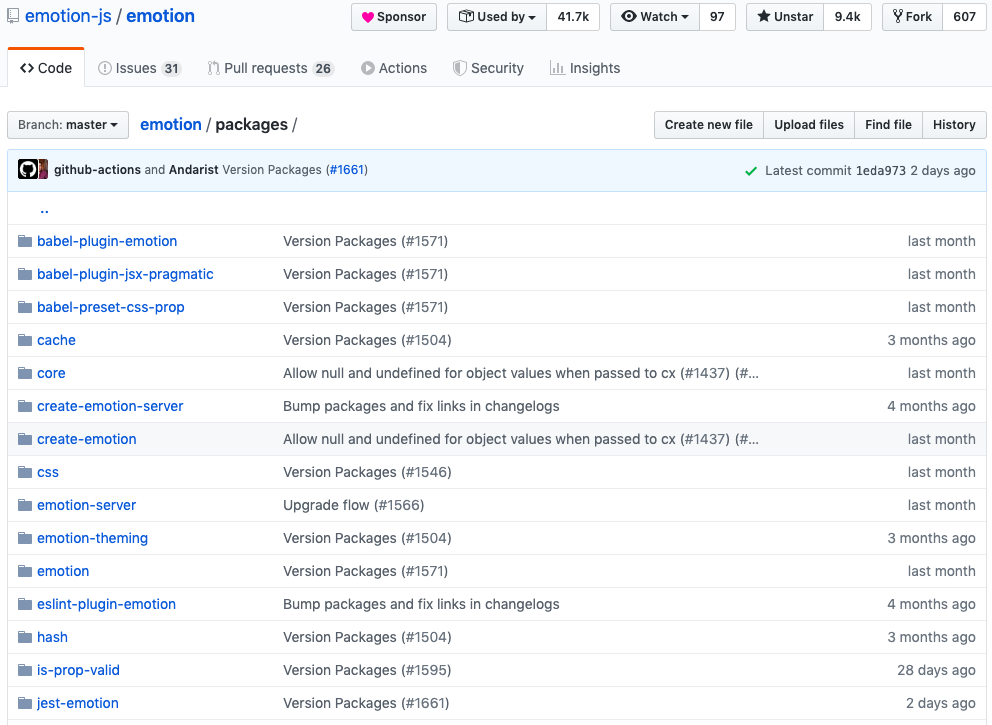Click the repository book icon
Screen dimensions: 992x725
click(x=13, y=16)
